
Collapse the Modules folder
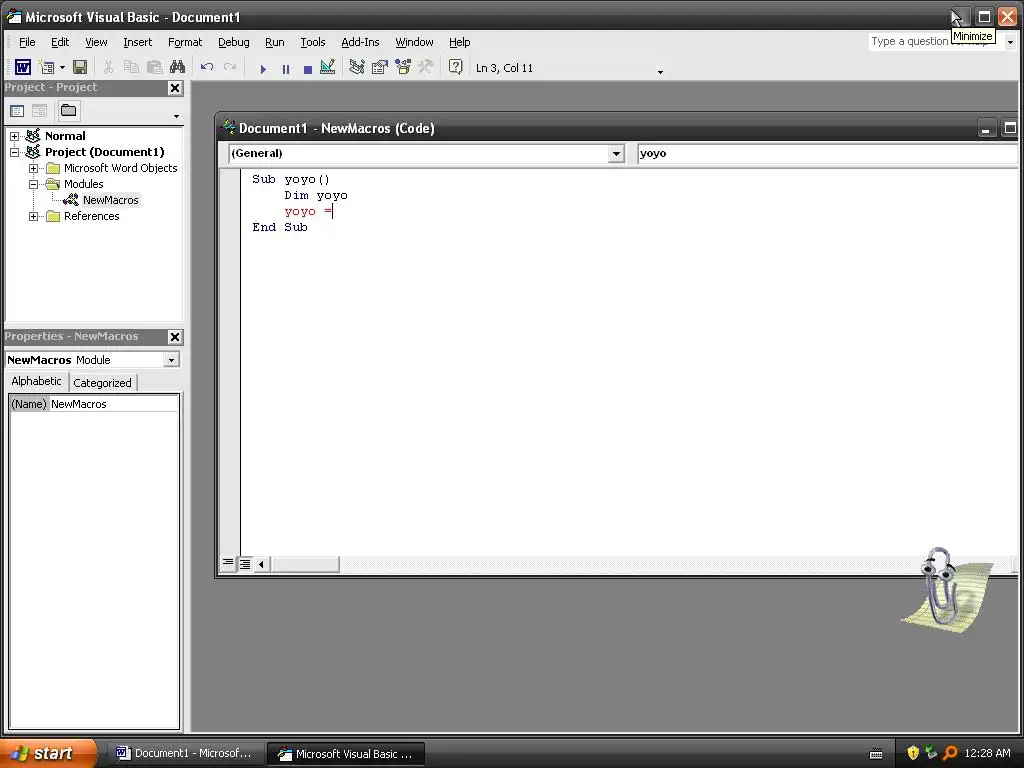(33, 184)
